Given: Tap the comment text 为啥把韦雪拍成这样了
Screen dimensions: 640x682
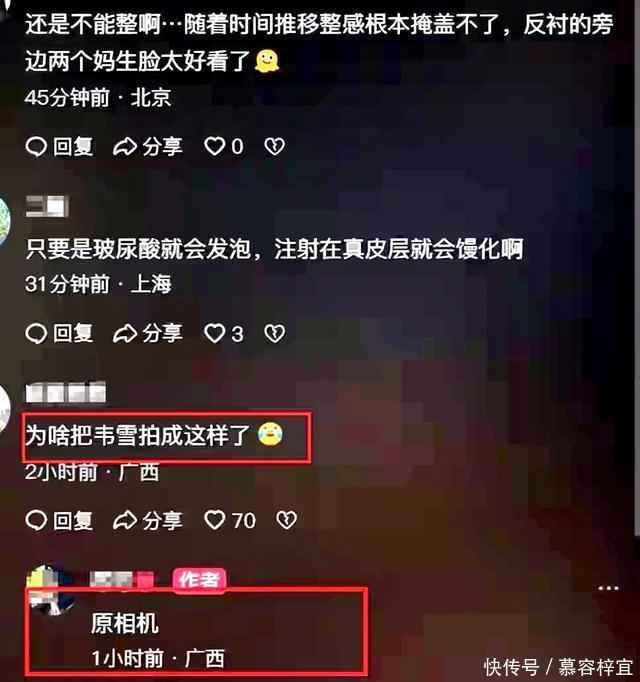Looking at the screenshot, I should (137, 435).
